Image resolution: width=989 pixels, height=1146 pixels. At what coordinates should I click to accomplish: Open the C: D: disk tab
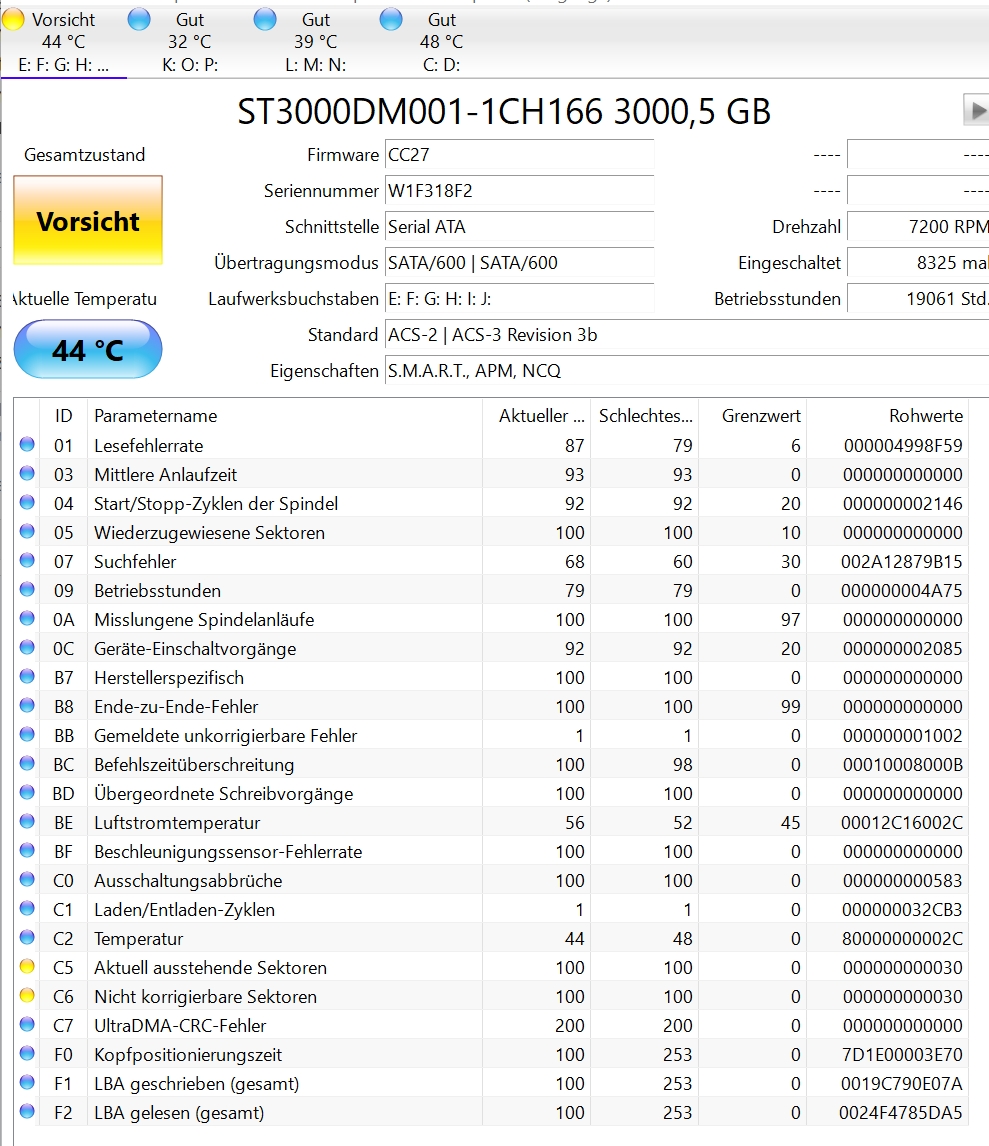tap(442, 42)
